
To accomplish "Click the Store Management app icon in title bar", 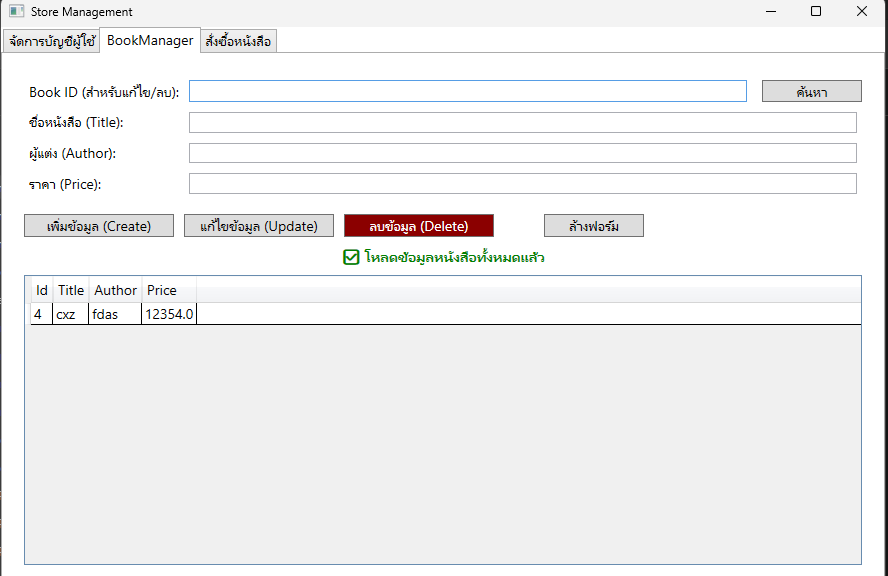I will (x=16, y=12).
